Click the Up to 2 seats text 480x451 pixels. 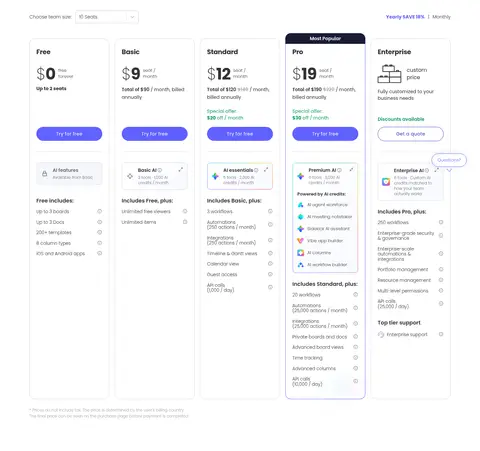(x=51, y=88)
